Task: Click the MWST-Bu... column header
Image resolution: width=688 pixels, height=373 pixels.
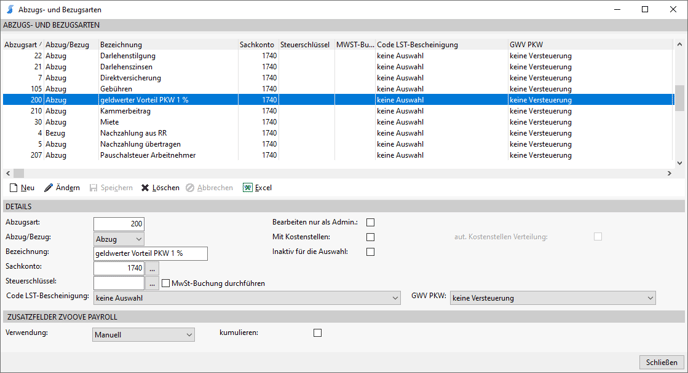Action: tap(355, 45)
